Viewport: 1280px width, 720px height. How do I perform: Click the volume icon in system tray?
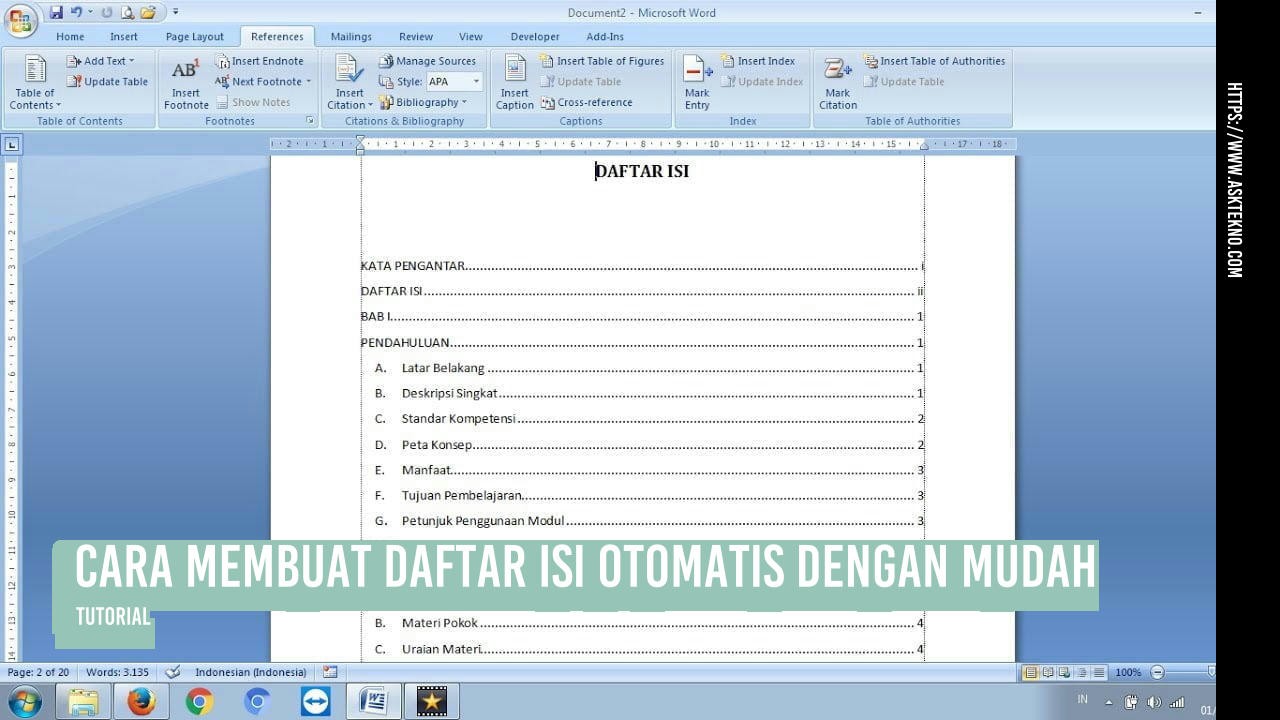tap(1154, 702)
